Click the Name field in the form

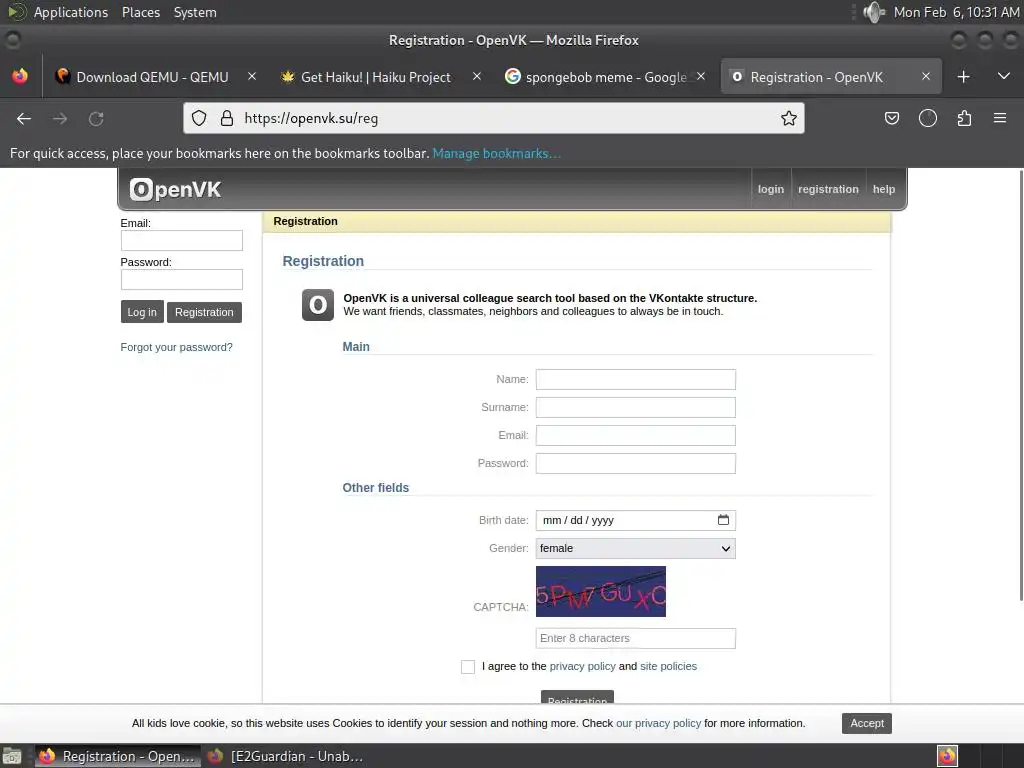click(x=635, y=379)
